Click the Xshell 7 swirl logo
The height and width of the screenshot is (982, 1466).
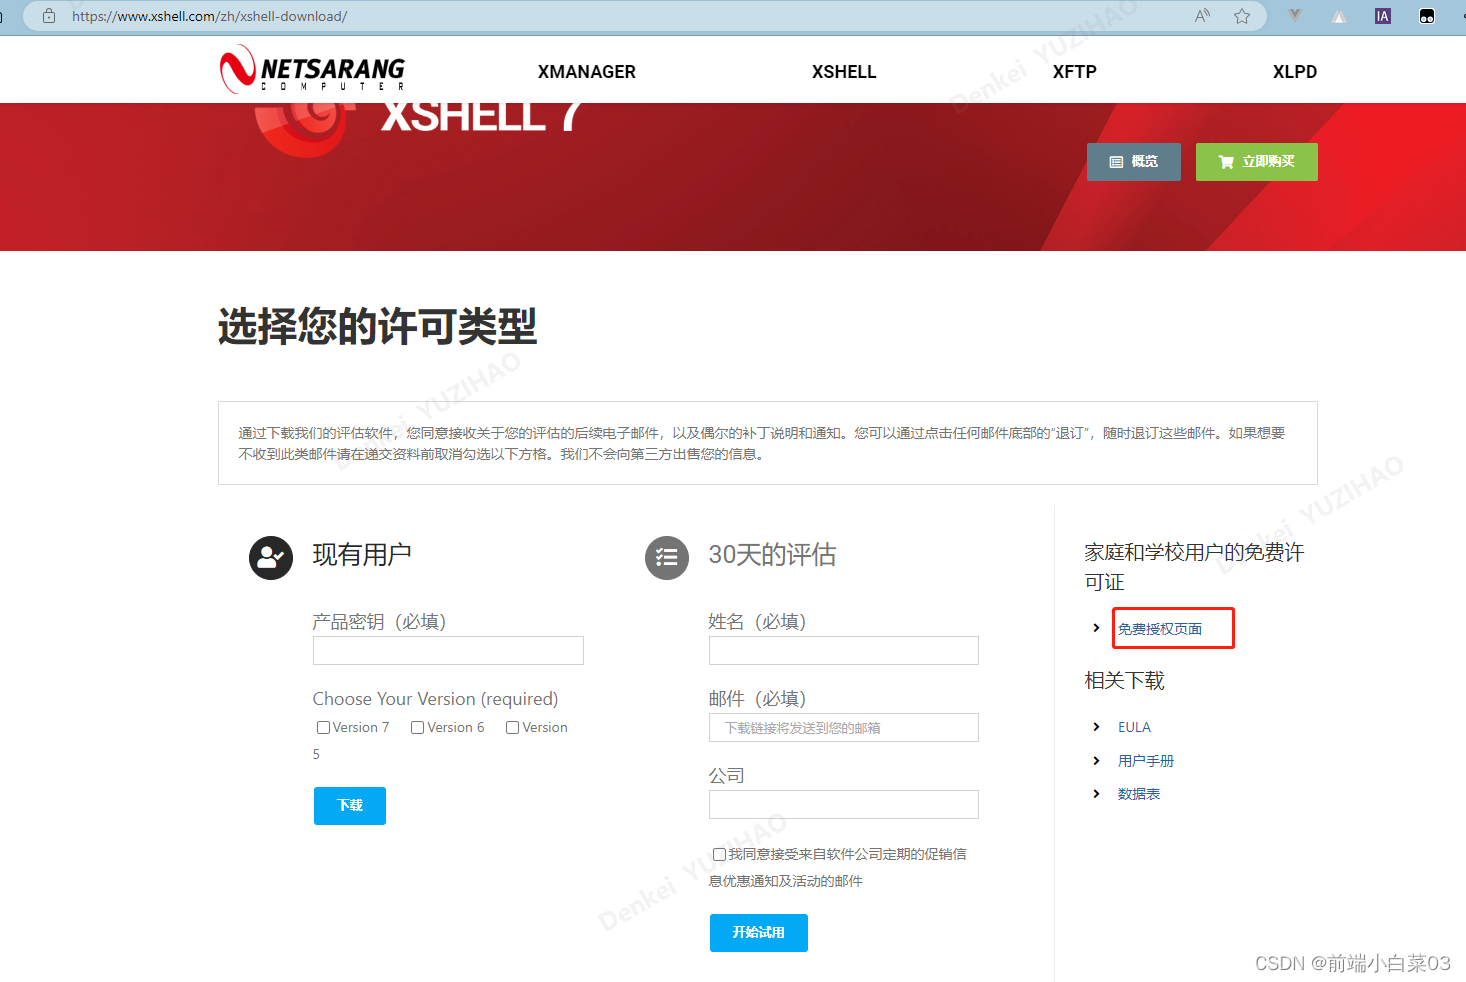[x=303, y=130]
